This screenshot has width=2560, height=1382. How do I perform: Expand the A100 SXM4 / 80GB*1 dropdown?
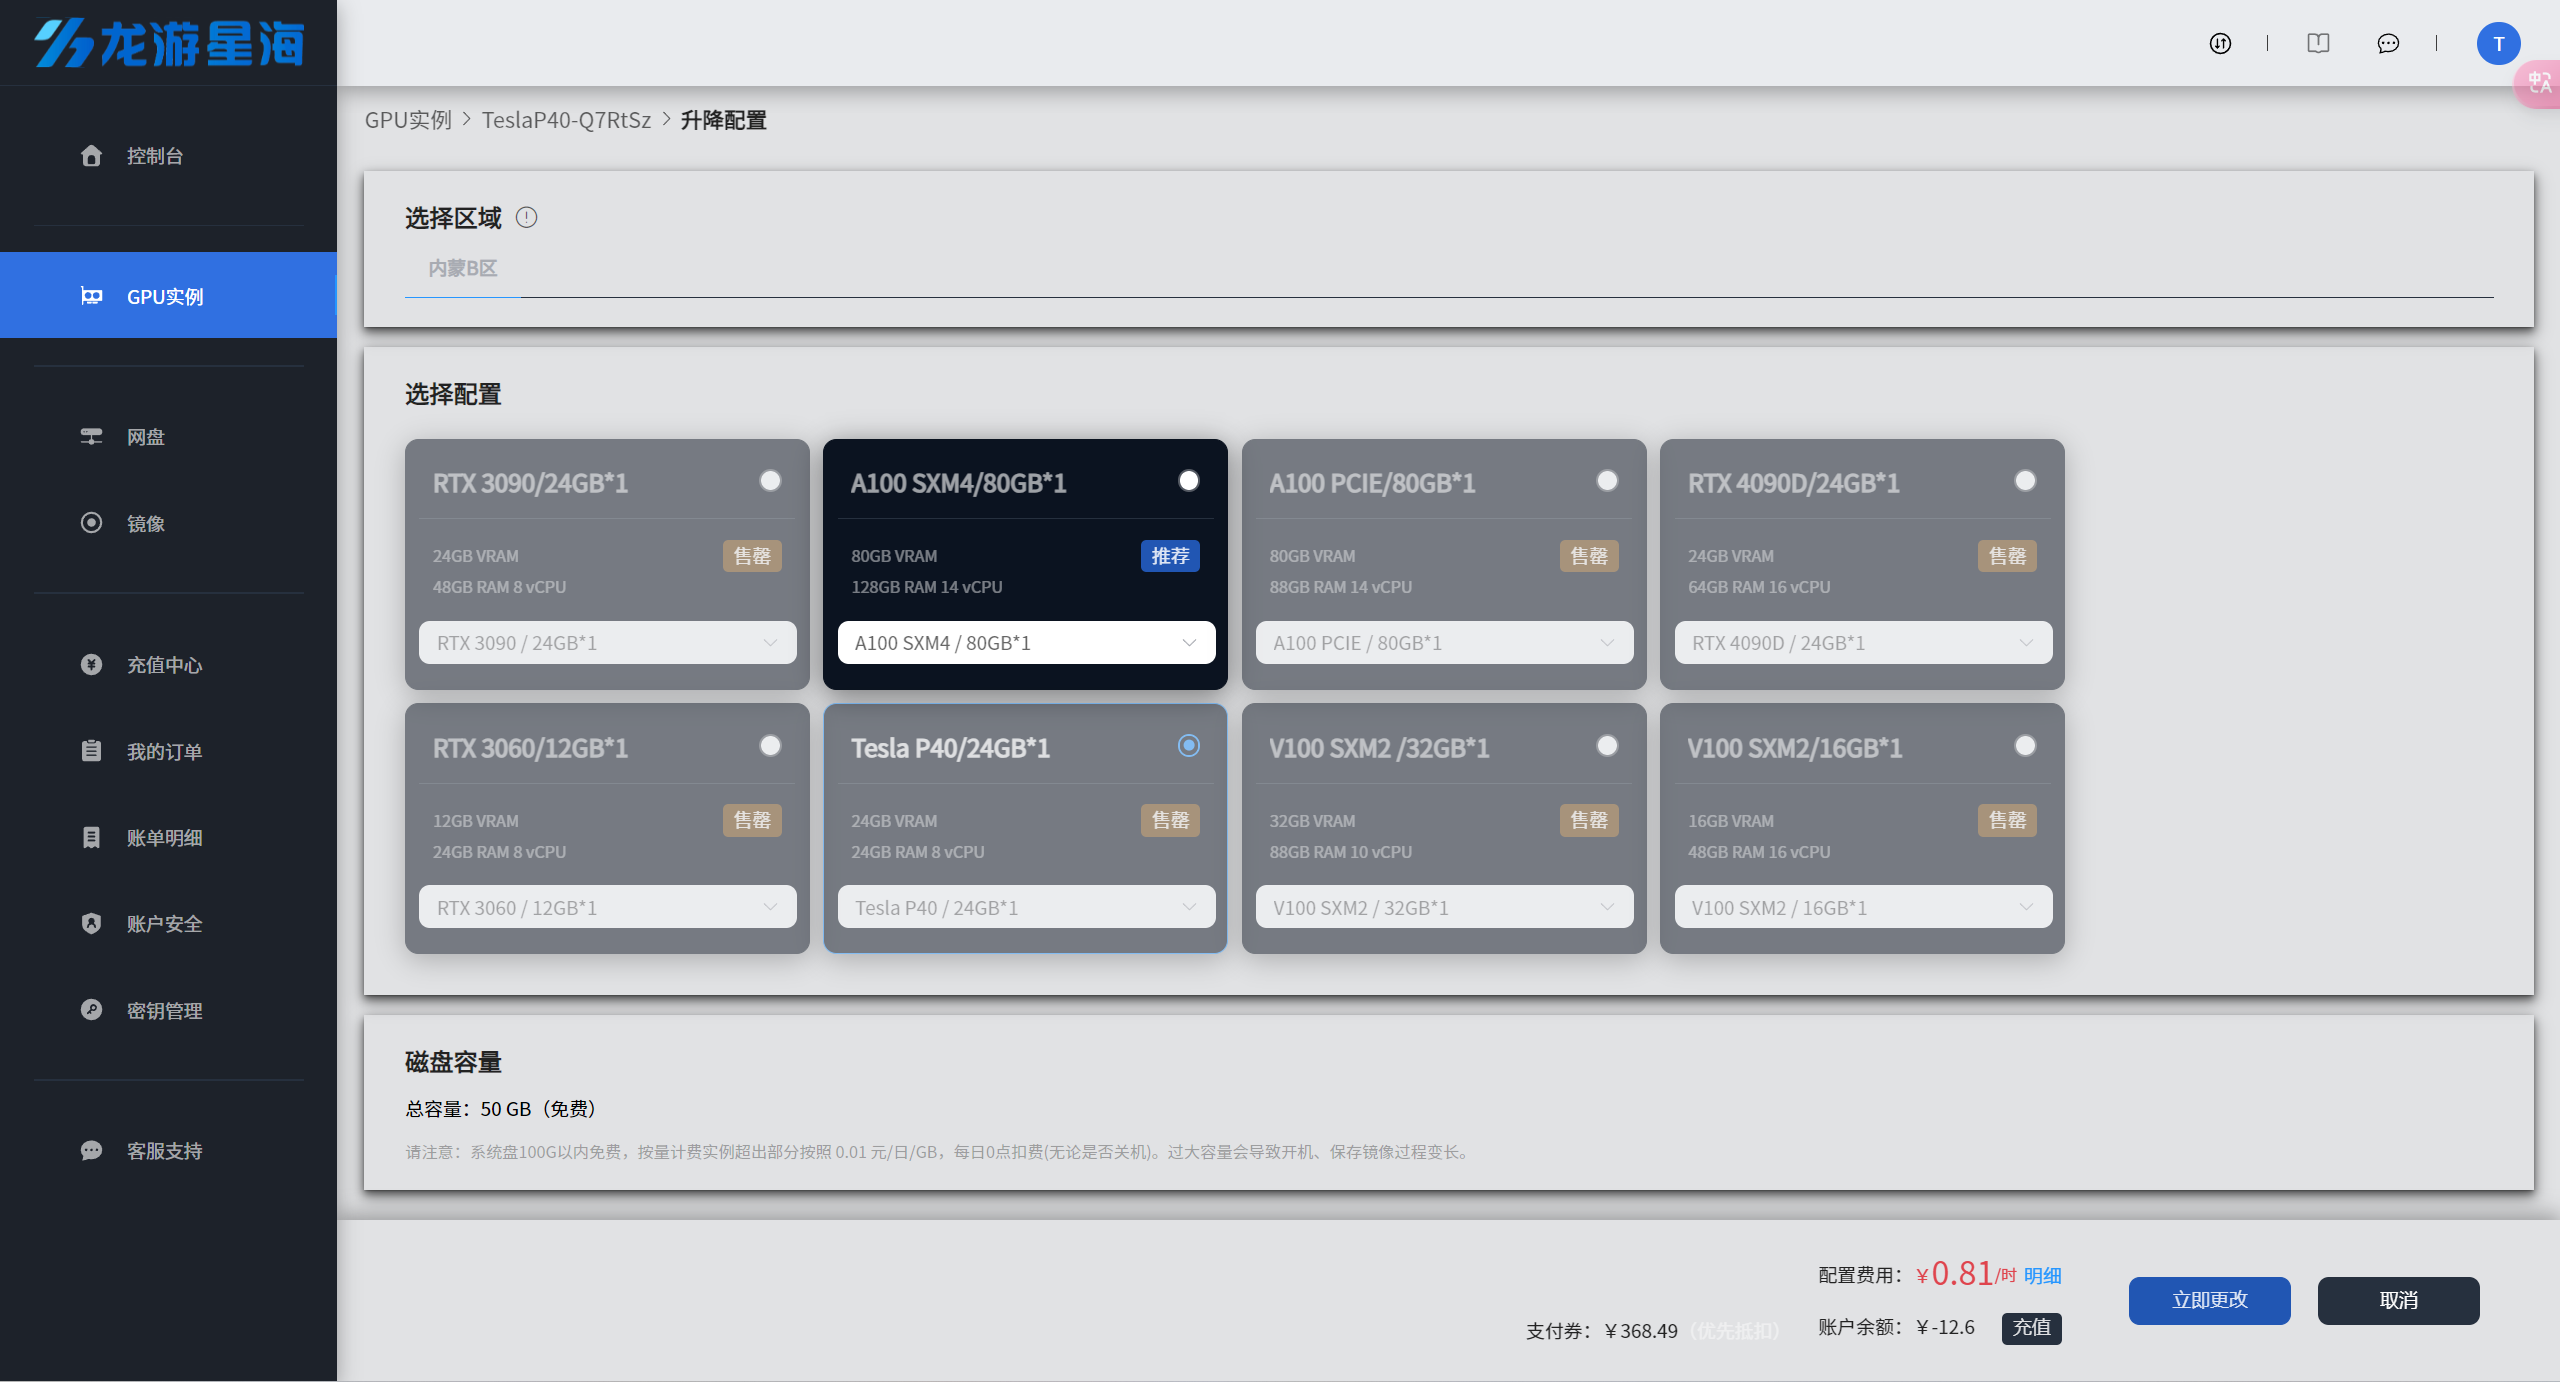pos(1026,643)
